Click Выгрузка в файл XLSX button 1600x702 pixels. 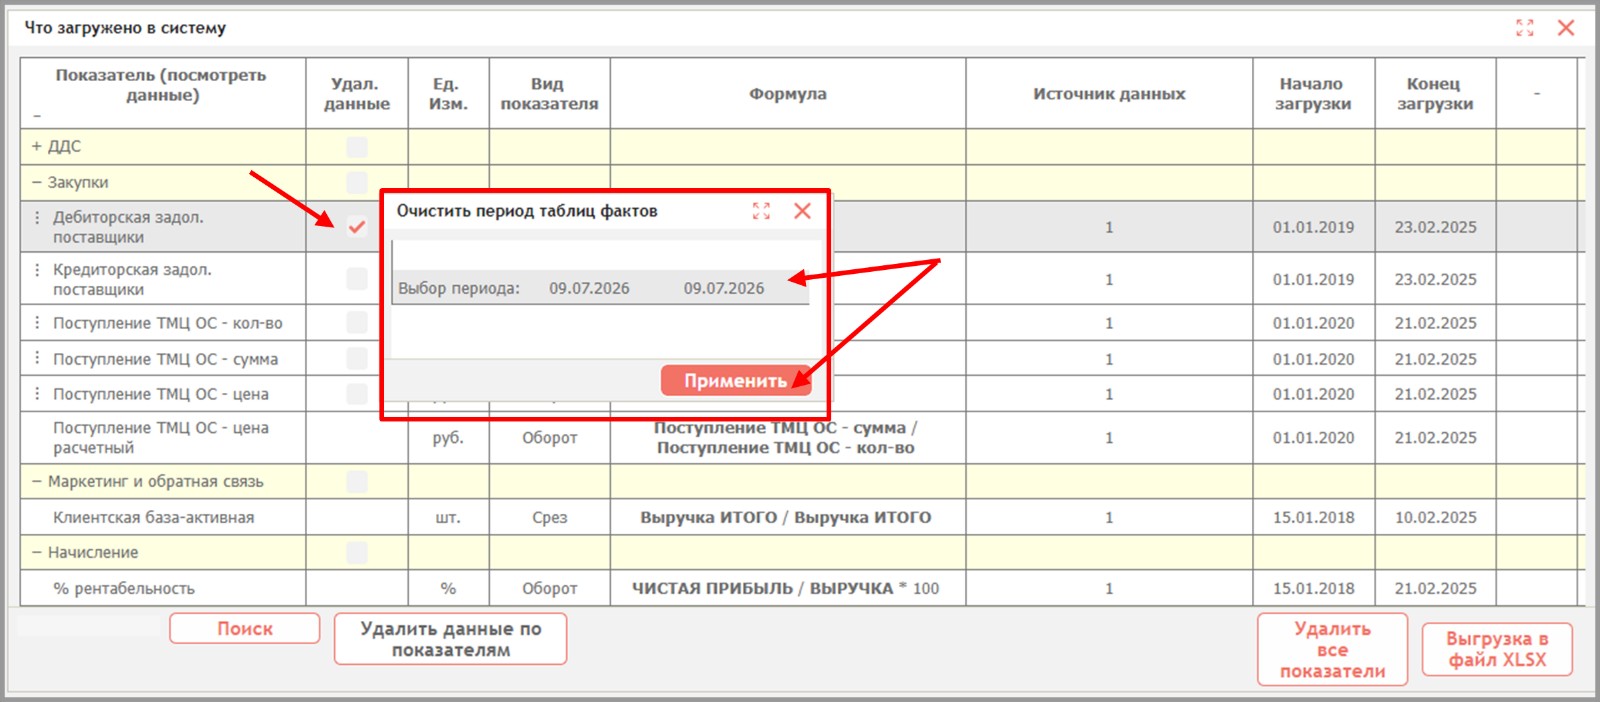[x=1497, y=649]
